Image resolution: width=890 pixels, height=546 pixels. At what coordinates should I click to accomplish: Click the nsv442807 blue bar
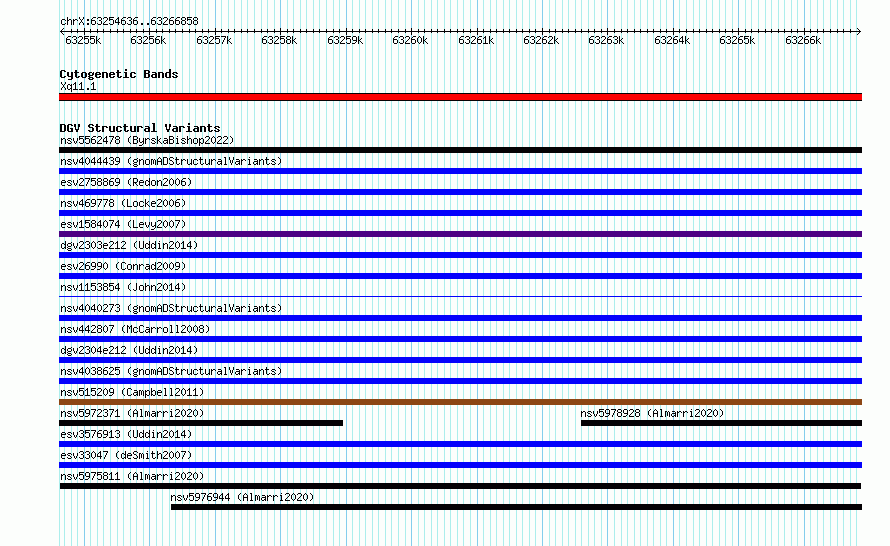click(460, 339)
